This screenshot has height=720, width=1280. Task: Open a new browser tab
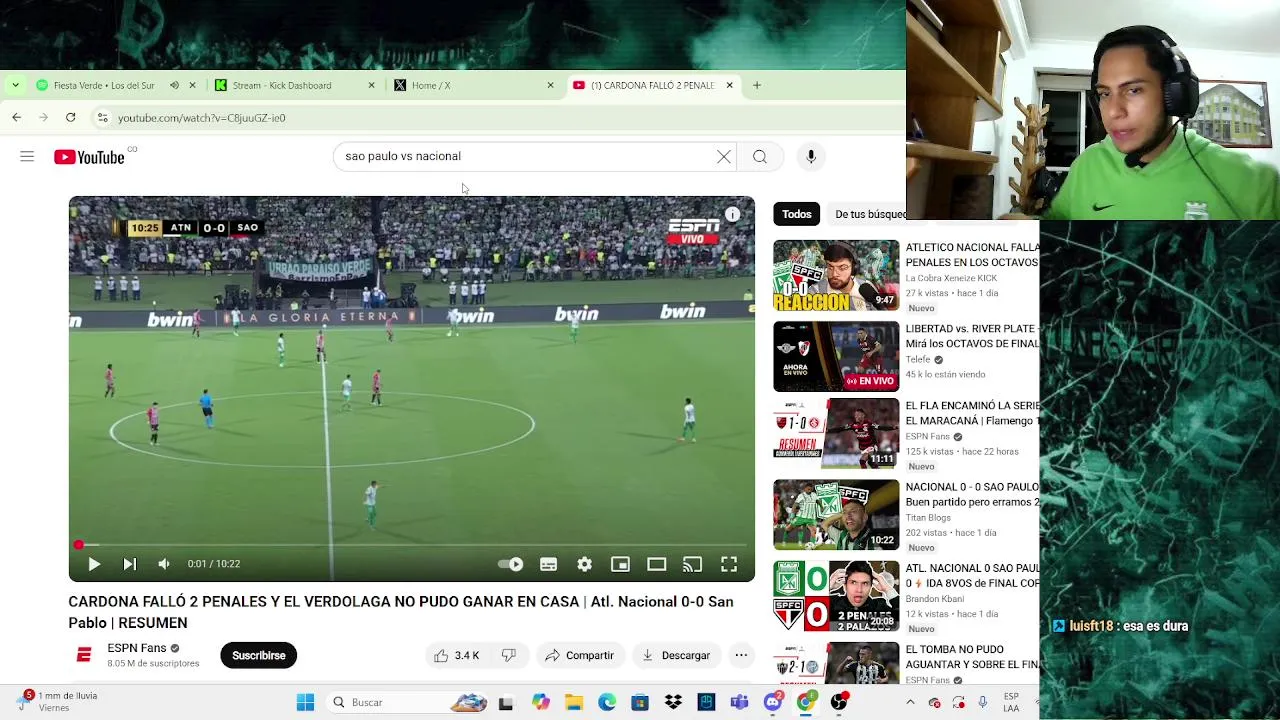pos(757,85)
